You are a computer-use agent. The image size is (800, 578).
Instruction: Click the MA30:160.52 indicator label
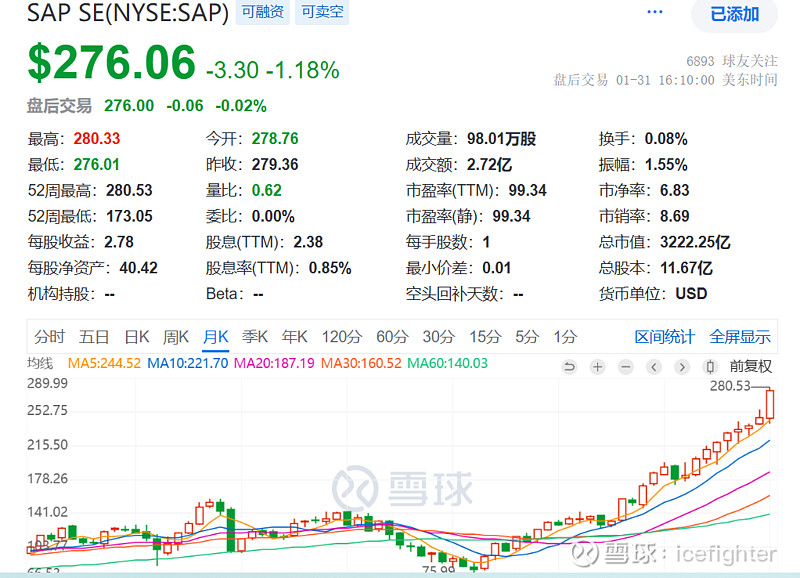point(361,363)
